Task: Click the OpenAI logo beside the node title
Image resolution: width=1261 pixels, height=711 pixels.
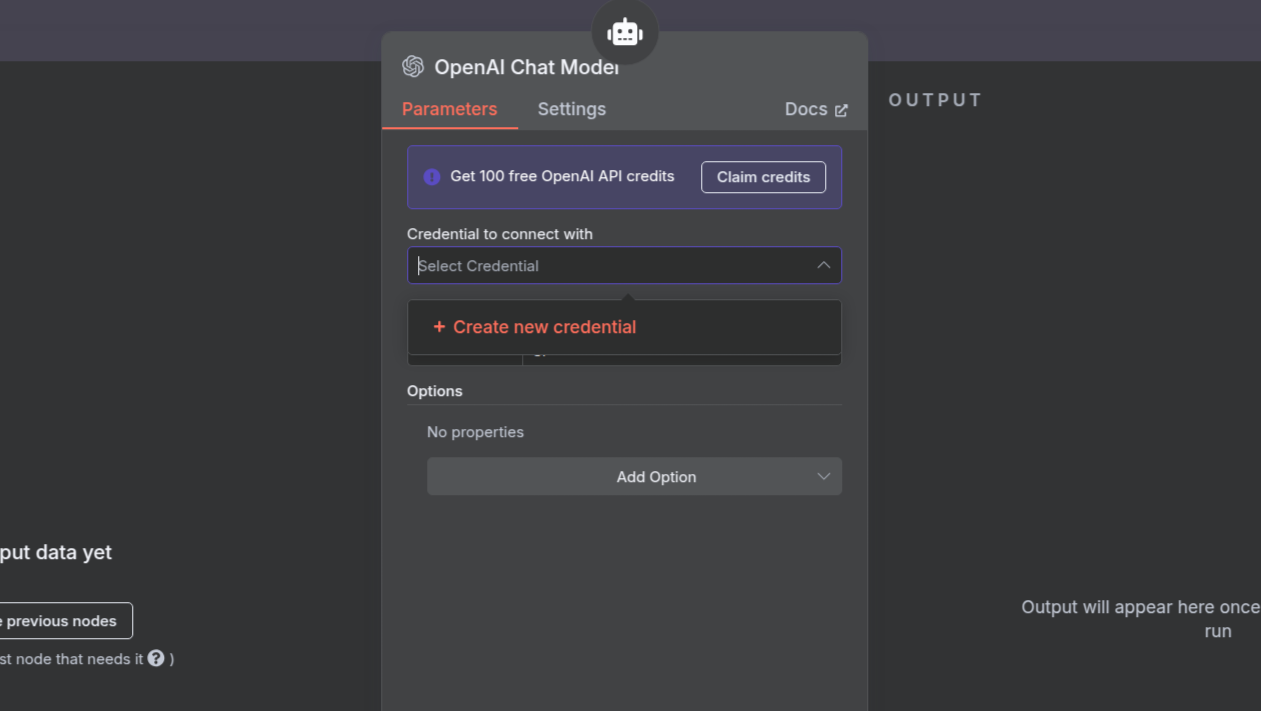Action: tap(413, 67)
